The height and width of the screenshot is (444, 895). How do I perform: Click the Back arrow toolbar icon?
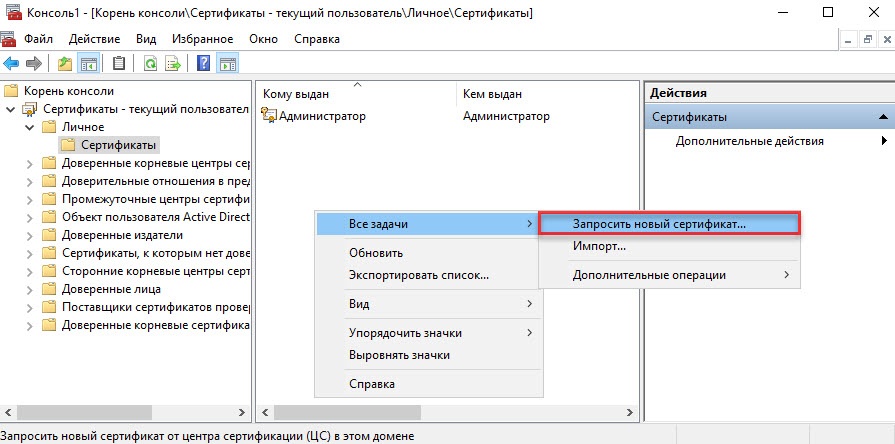[x=11, y=63]
